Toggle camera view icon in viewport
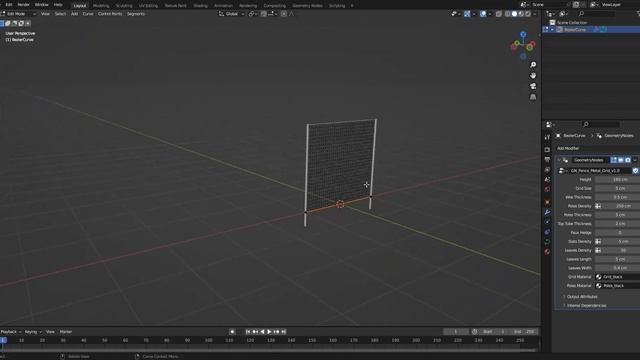 (533, 86)
